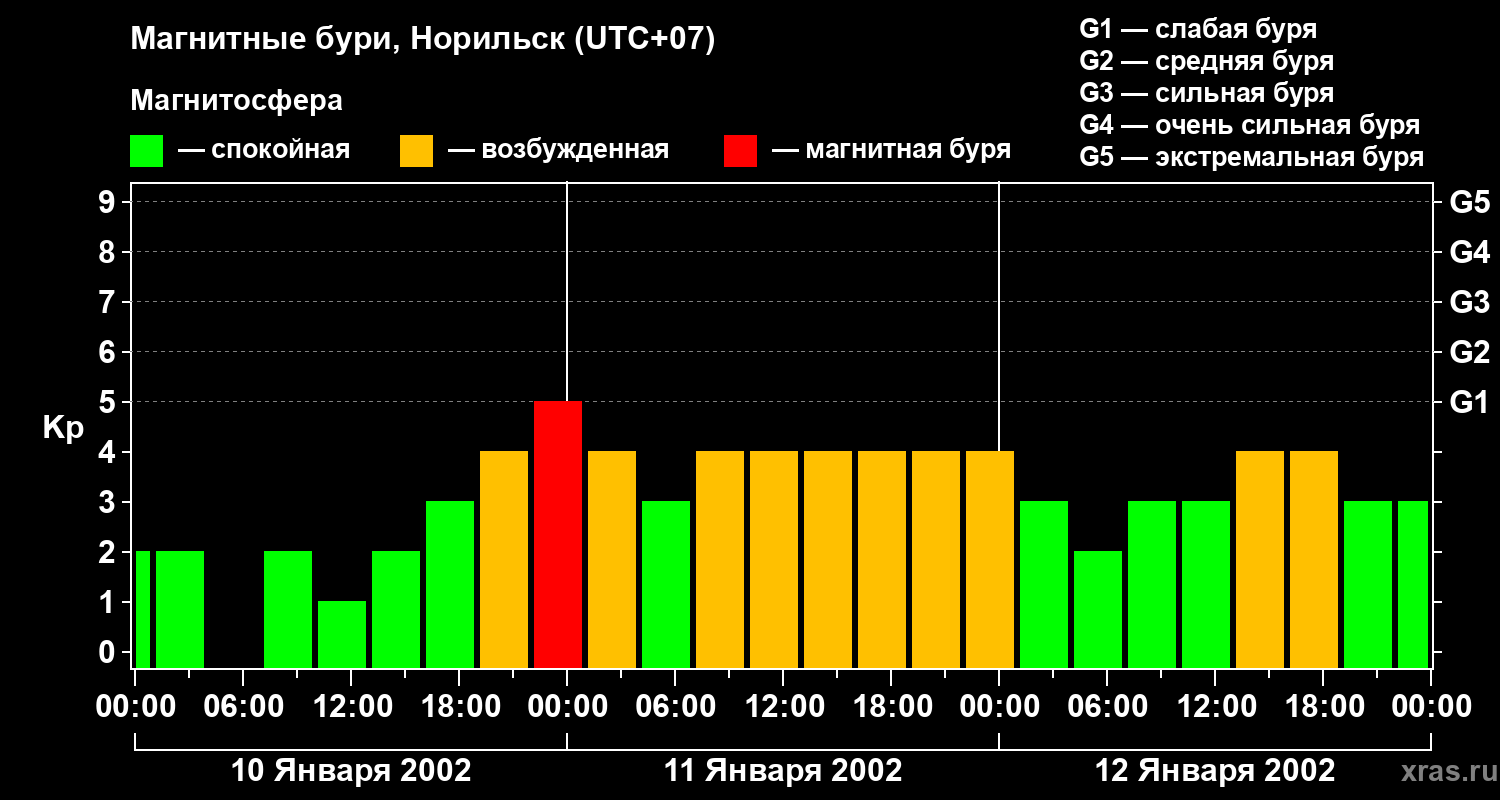Click the '12 Января 2002' date label

1215,771
